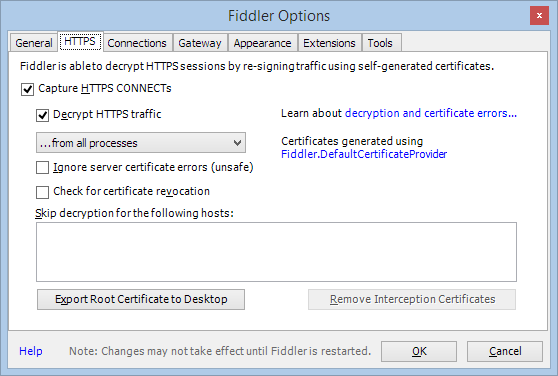Image resolution: width=558 pixels, height=376 pixels.
Task: Open the Appearance tab
Action: tap(263, 43)
